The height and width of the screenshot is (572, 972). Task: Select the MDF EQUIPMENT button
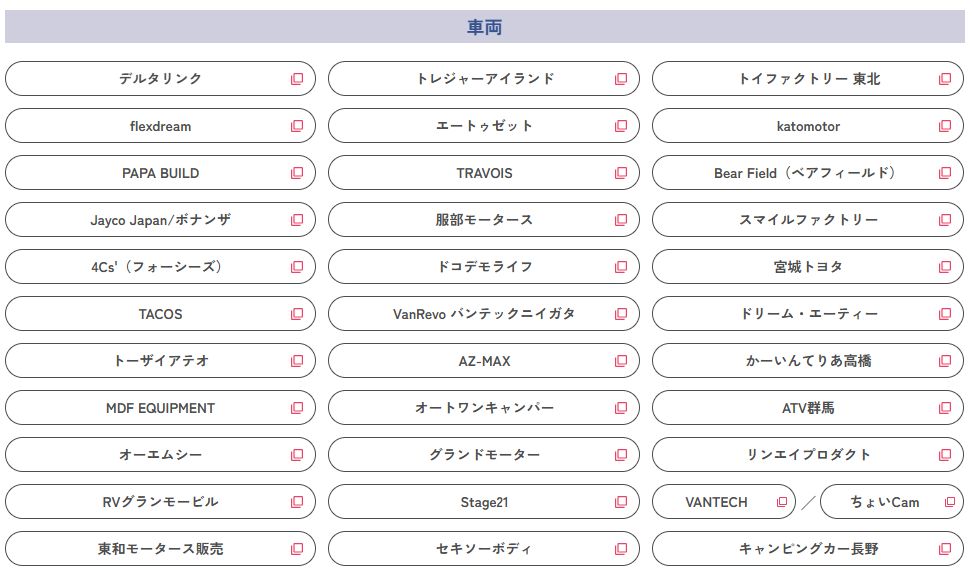160,408
